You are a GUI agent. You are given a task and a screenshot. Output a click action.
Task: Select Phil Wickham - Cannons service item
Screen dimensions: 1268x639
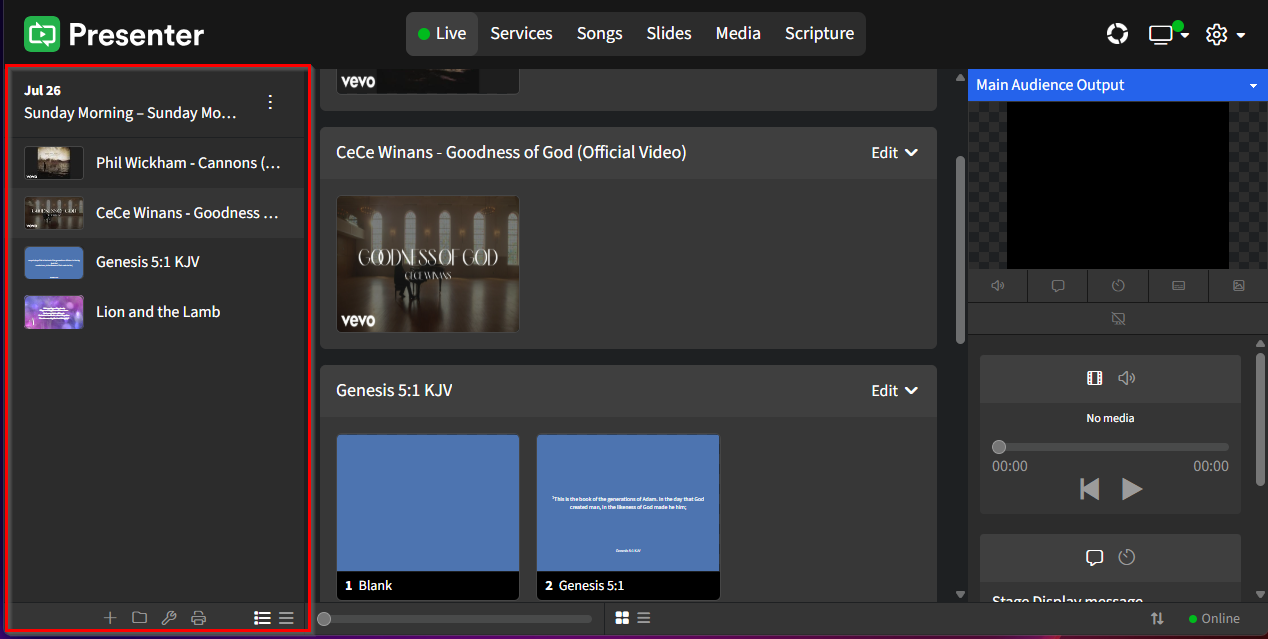coord(158,163)
